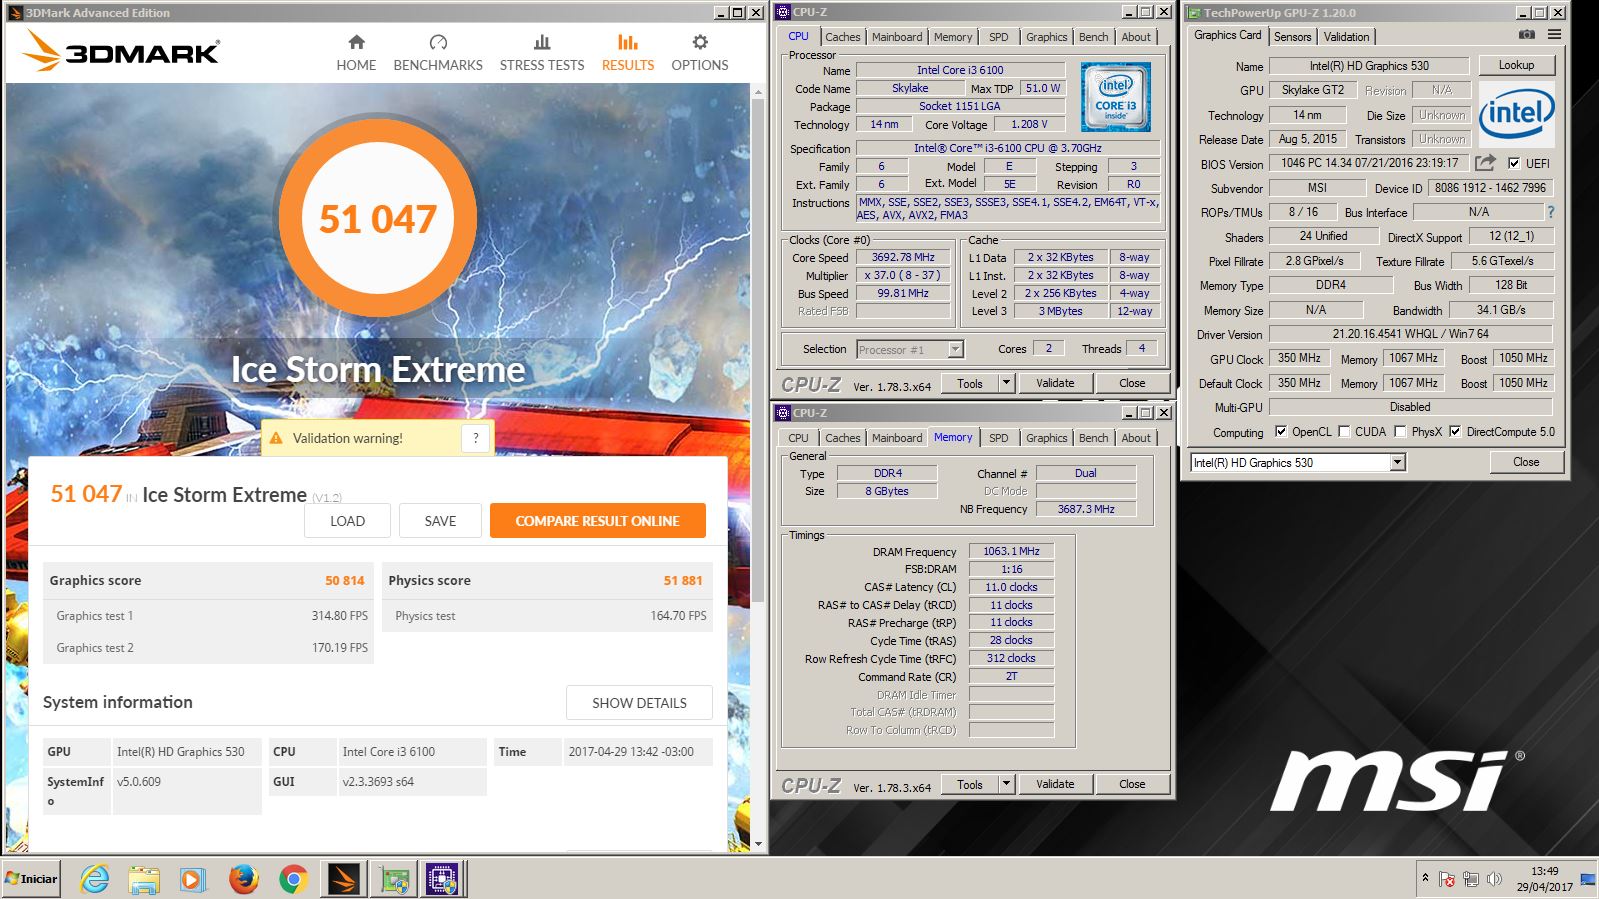1599x899 pixels.
Task: Switch to the 3DMark taskbar button
Action: [343, 879]
